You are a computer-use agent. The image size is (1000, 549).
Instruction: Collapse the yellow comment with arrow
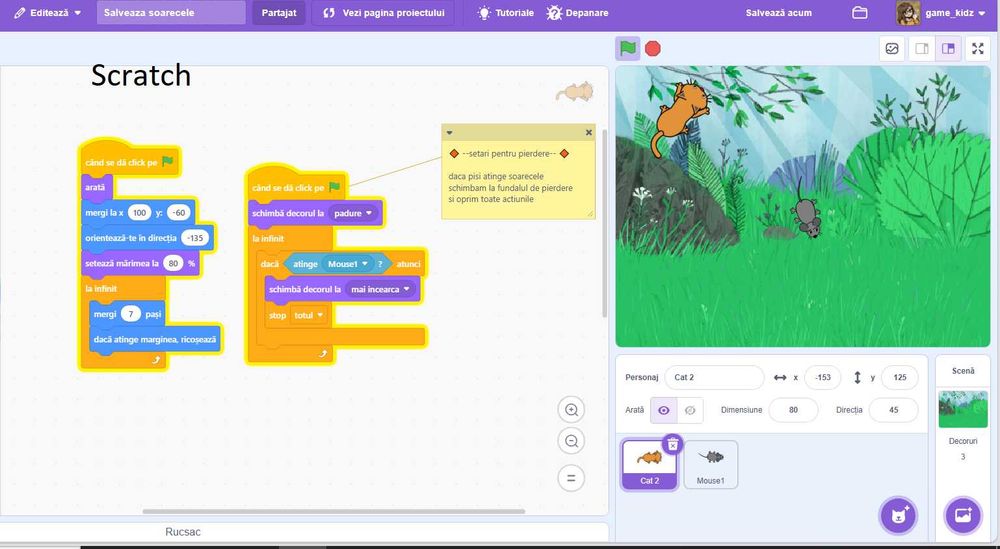(x=449, y=133)
